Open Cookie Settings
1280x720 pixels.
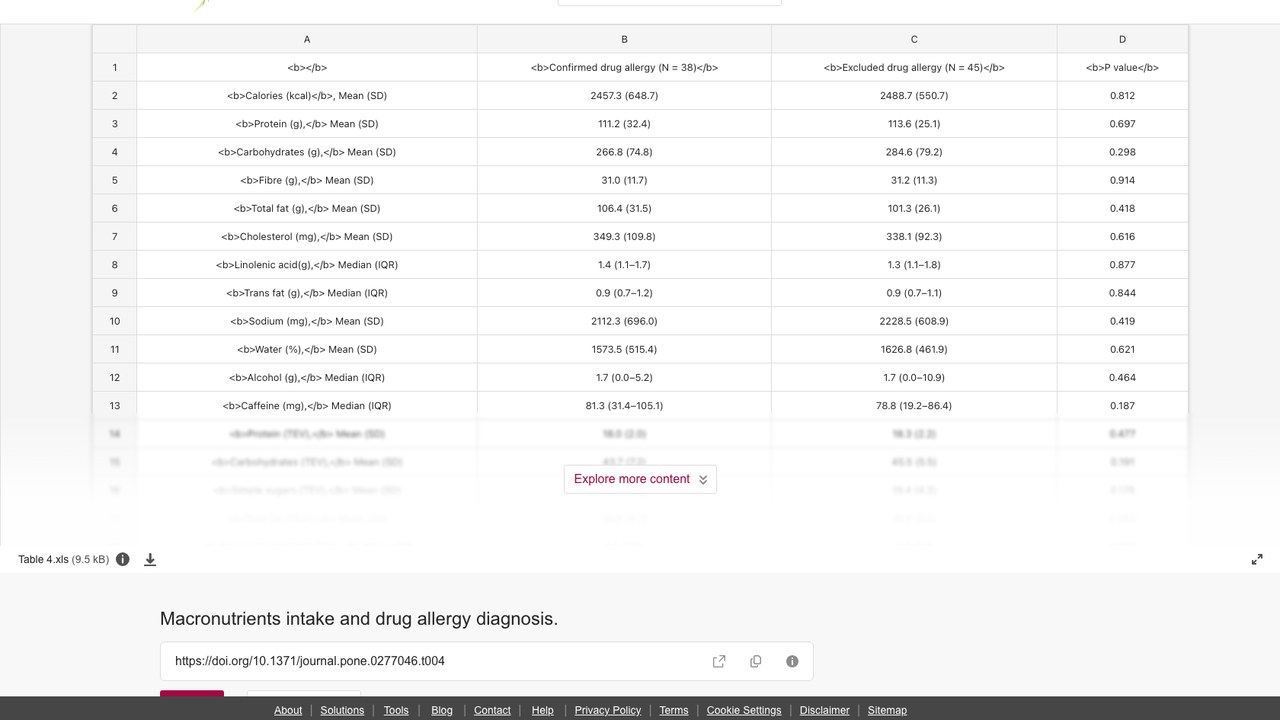[744, 710]
